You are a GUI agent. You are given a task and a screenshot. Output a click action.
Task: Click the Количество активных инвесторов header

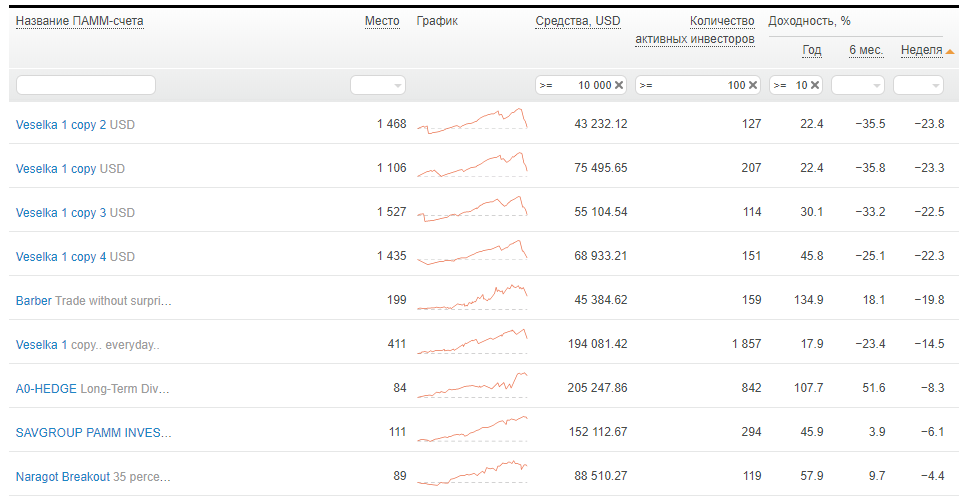coord(695,30)
